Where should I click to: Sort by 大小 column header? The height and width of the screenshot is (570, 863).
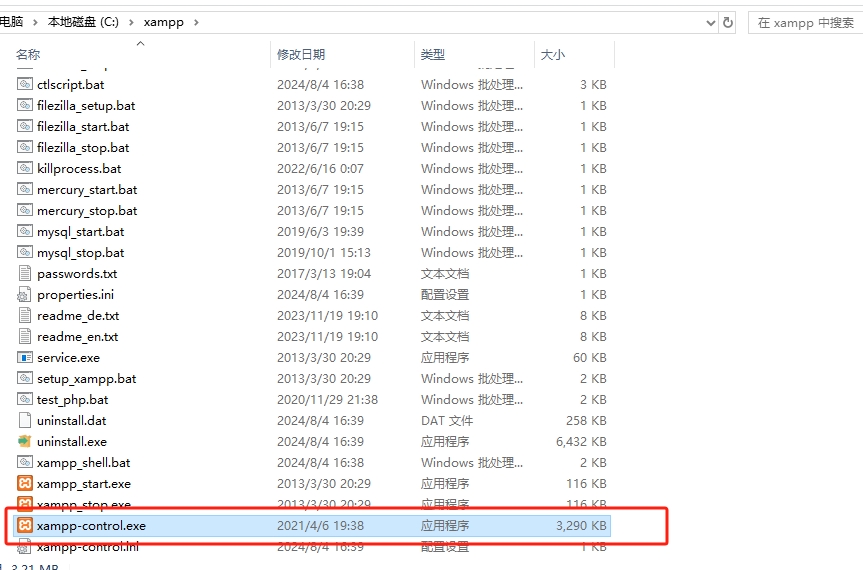553,54
